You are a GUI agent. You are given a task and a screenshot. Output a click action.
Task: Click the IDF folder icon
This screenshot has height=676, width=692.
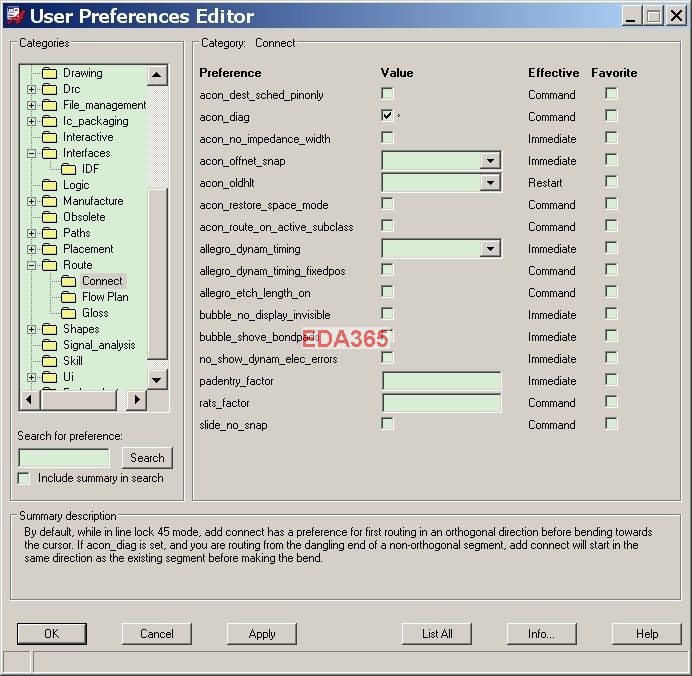click(x=68, y=169)
